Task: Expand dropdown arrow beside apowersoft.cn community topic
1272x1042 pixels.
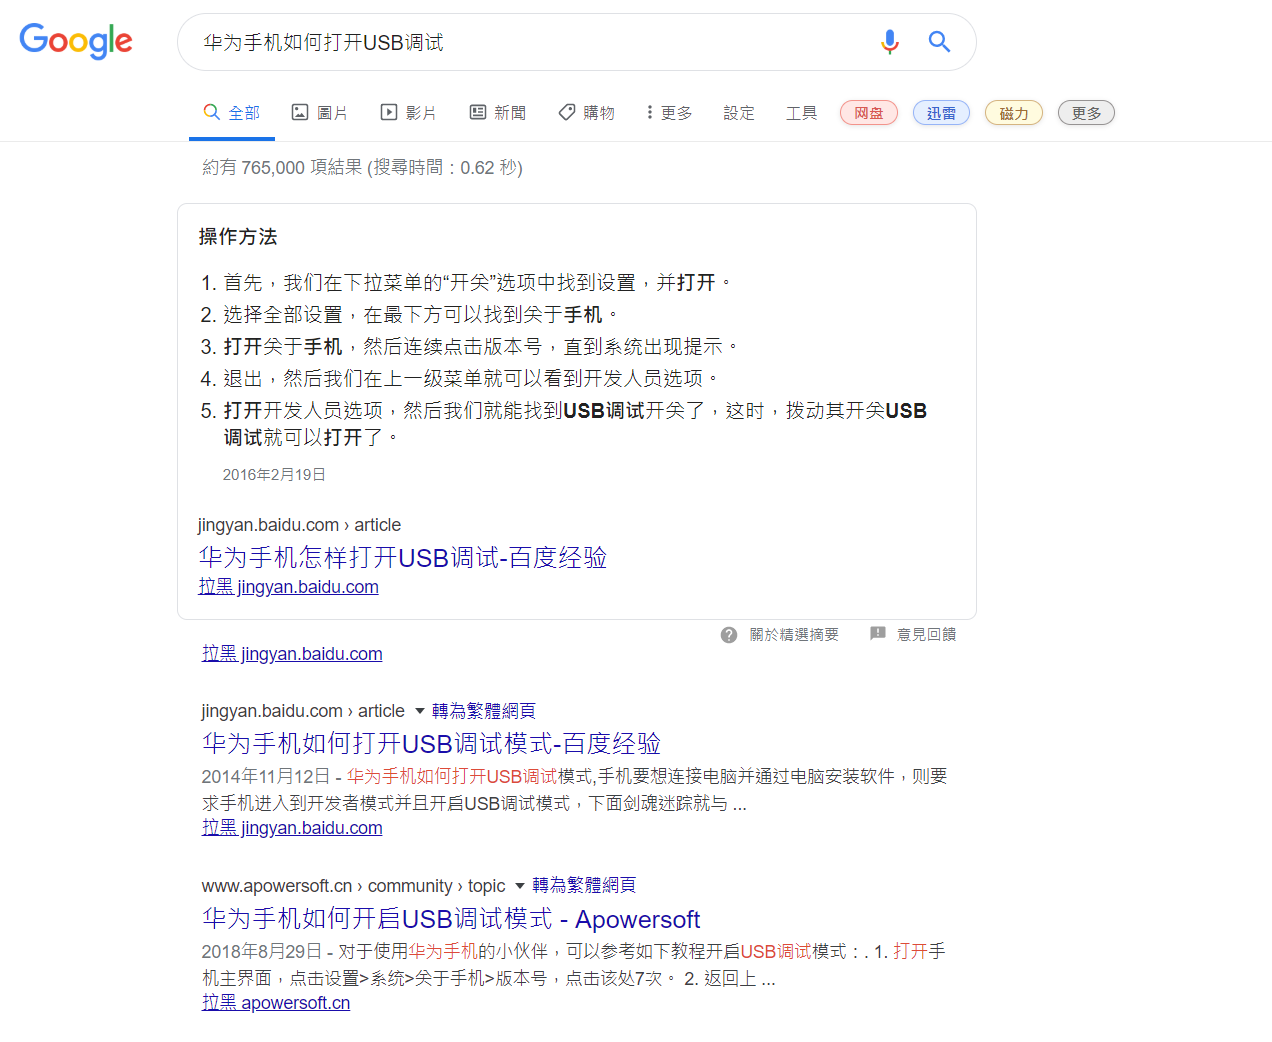Action: [520, 886]
